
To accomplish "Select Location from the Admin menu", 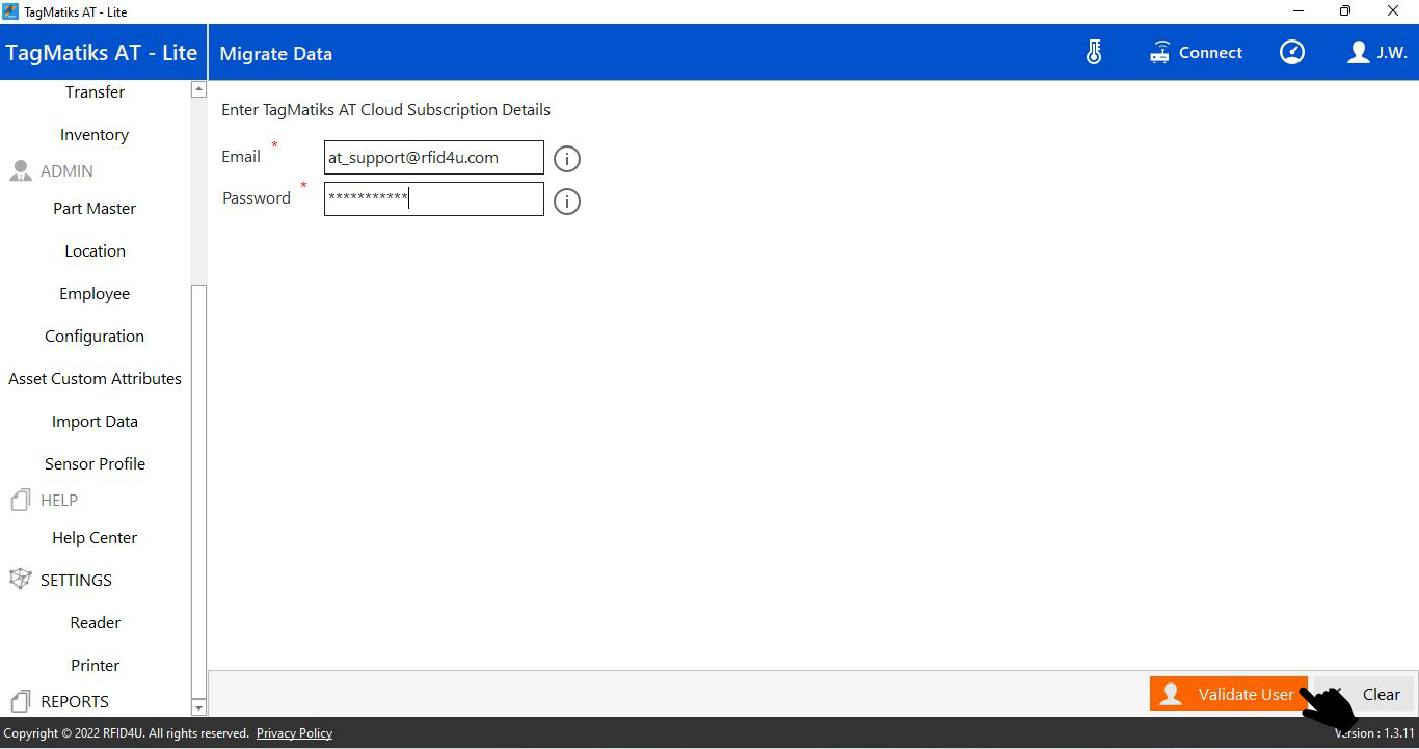I will pyautogui.click(x=95, y=251).
